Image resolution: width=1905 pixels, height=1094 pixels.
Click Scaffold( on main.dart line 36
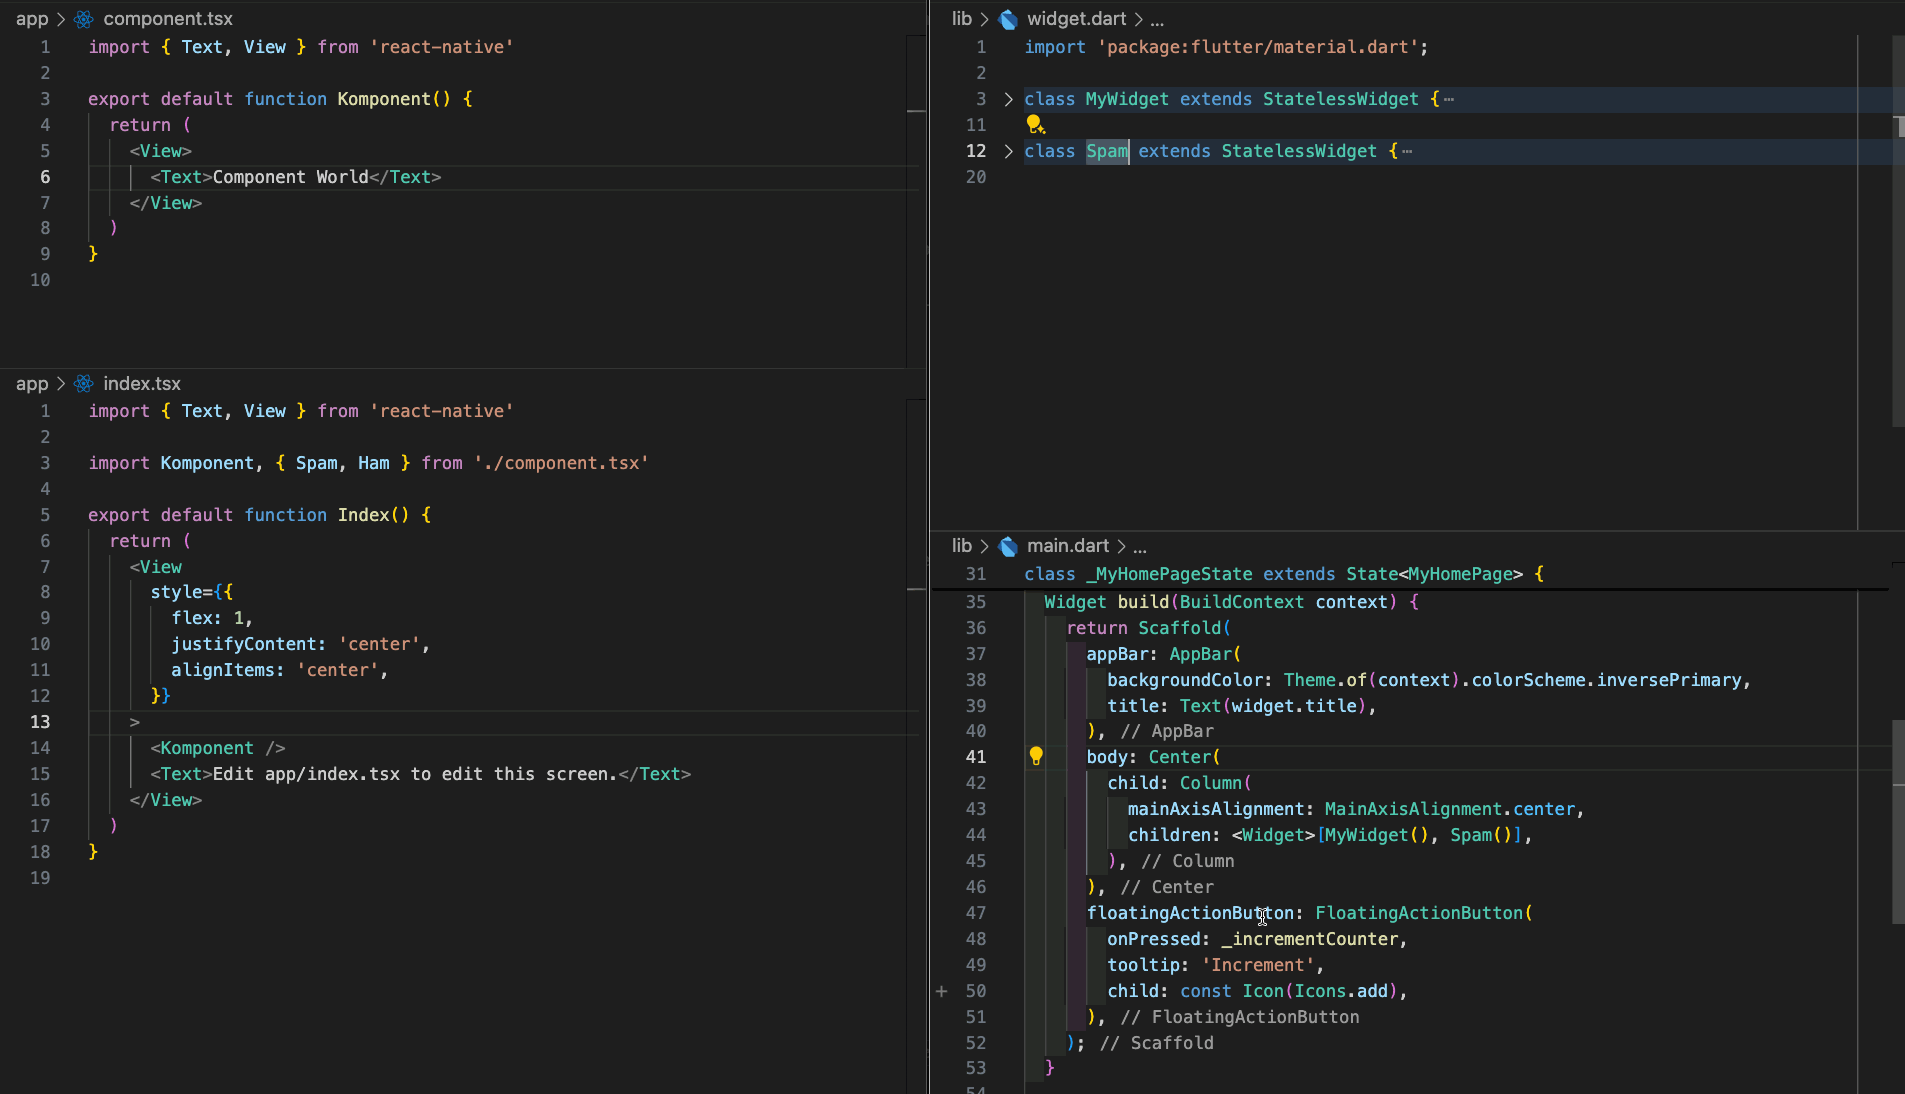1185,628
